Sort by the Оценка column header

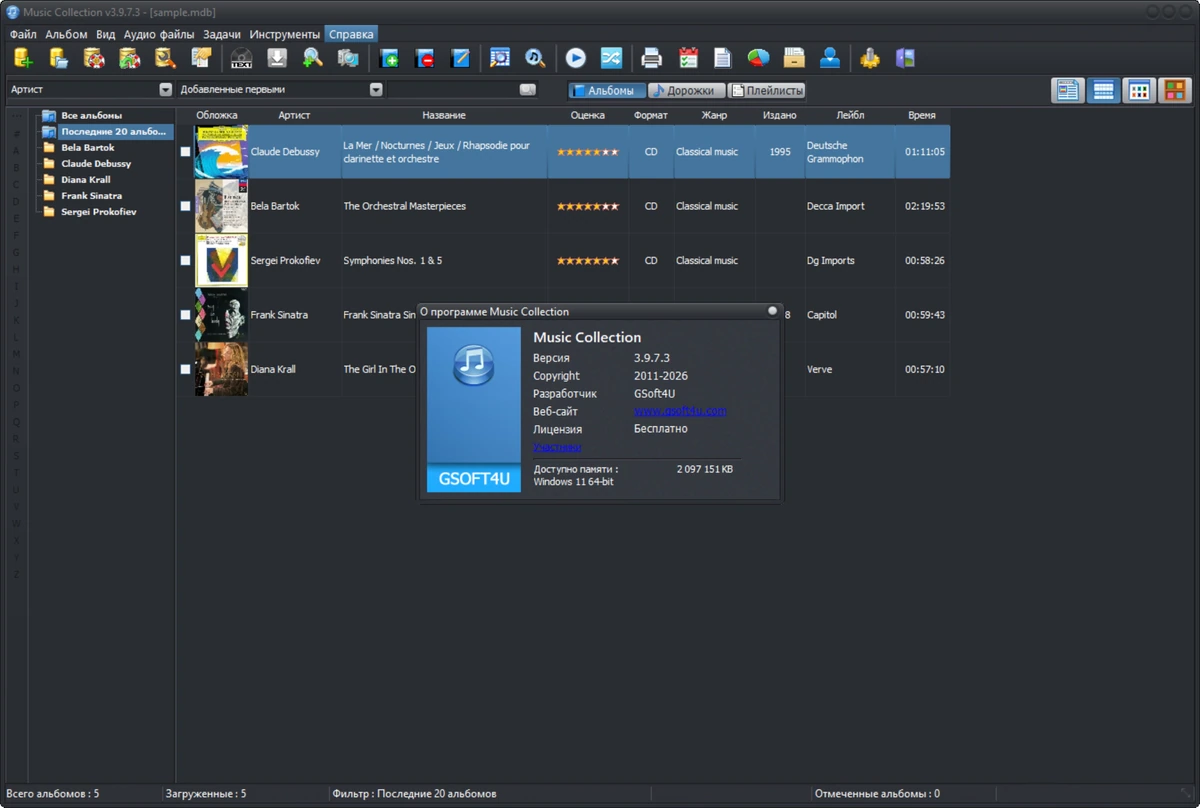tap(588, 116)
